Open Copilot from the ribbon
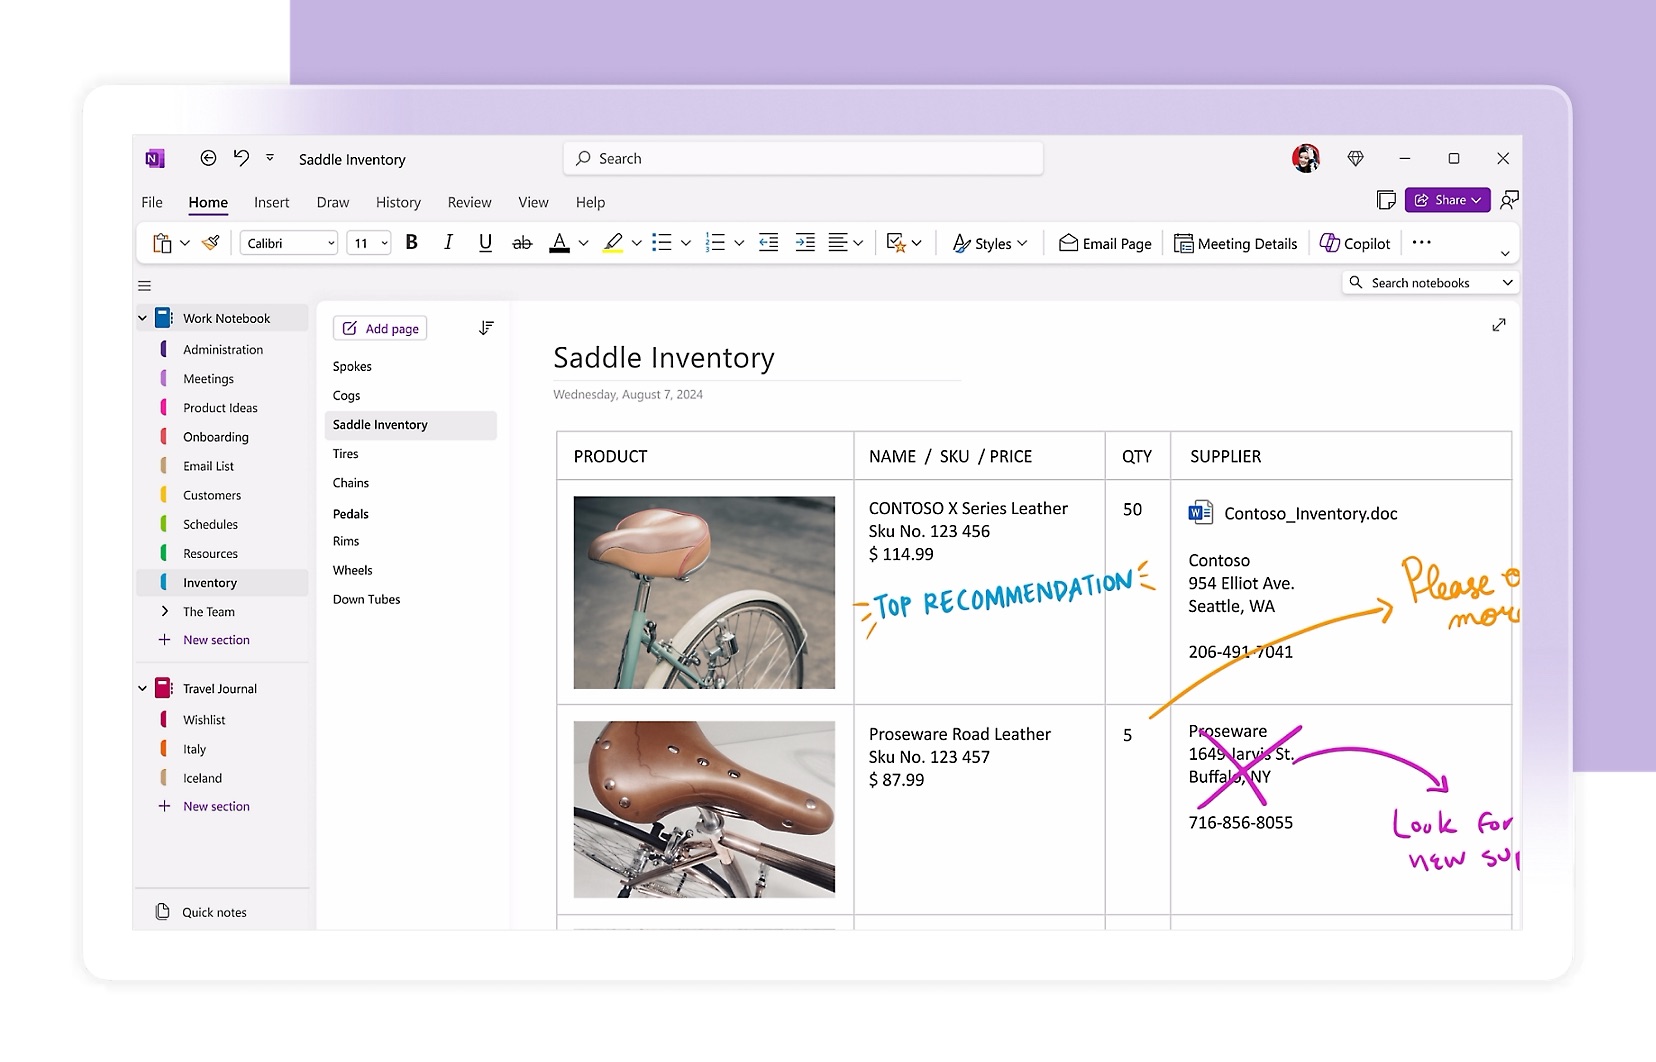Image resolution: width=1656 pixels, height=1062 pixels. pos(1355,243)
